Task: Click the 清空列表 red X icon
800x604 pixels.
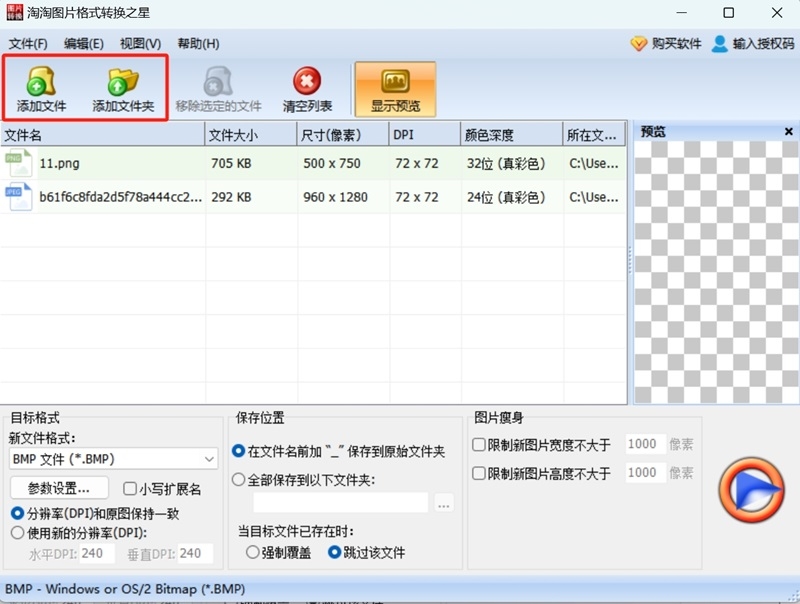Action: pyautogui.click(x=307, y=81)
